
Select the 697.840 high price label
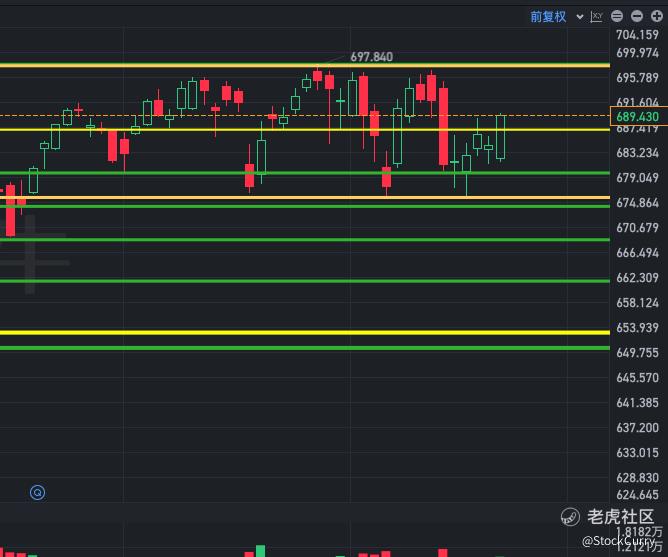371,57
